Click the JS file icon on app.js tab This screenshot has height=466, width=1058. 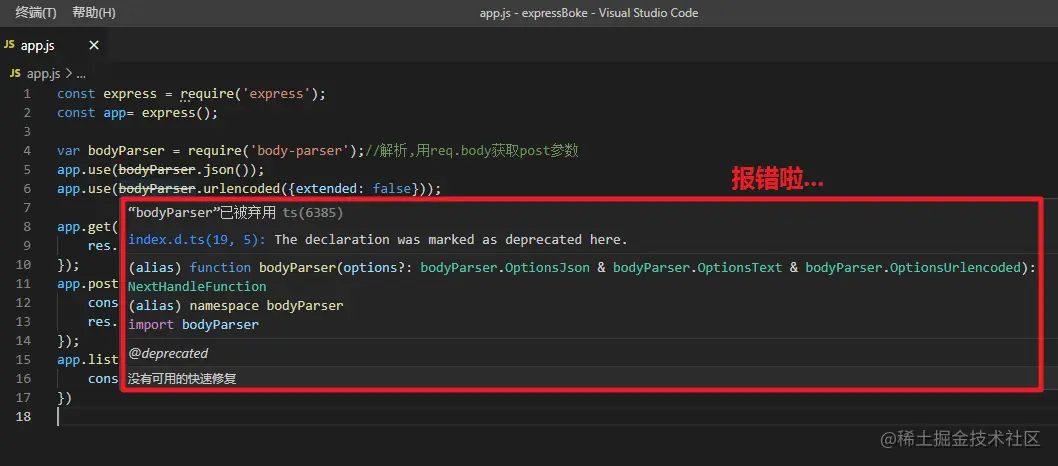(x=9, y=45)
